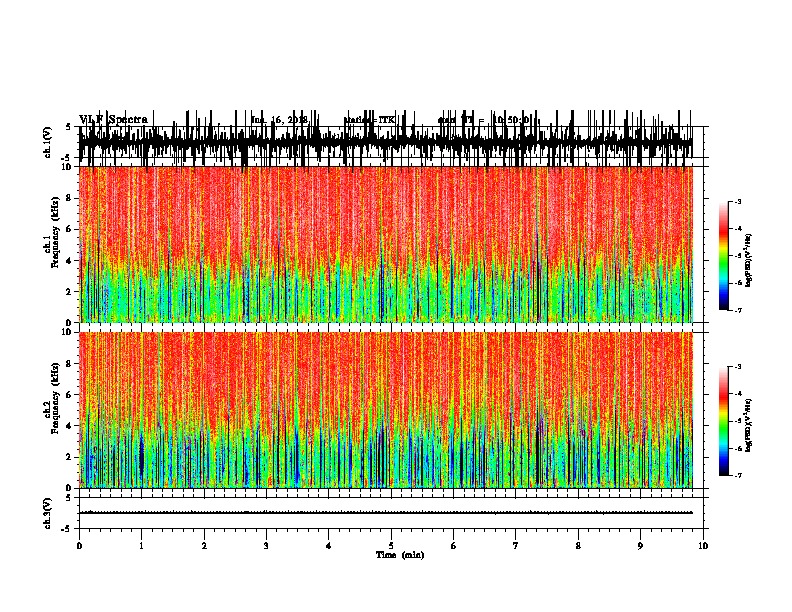This screenshot has width=792, height=612.
Task: Click time-axis tick label '7'
Action: pyautogui.click(x=516, y=546)
